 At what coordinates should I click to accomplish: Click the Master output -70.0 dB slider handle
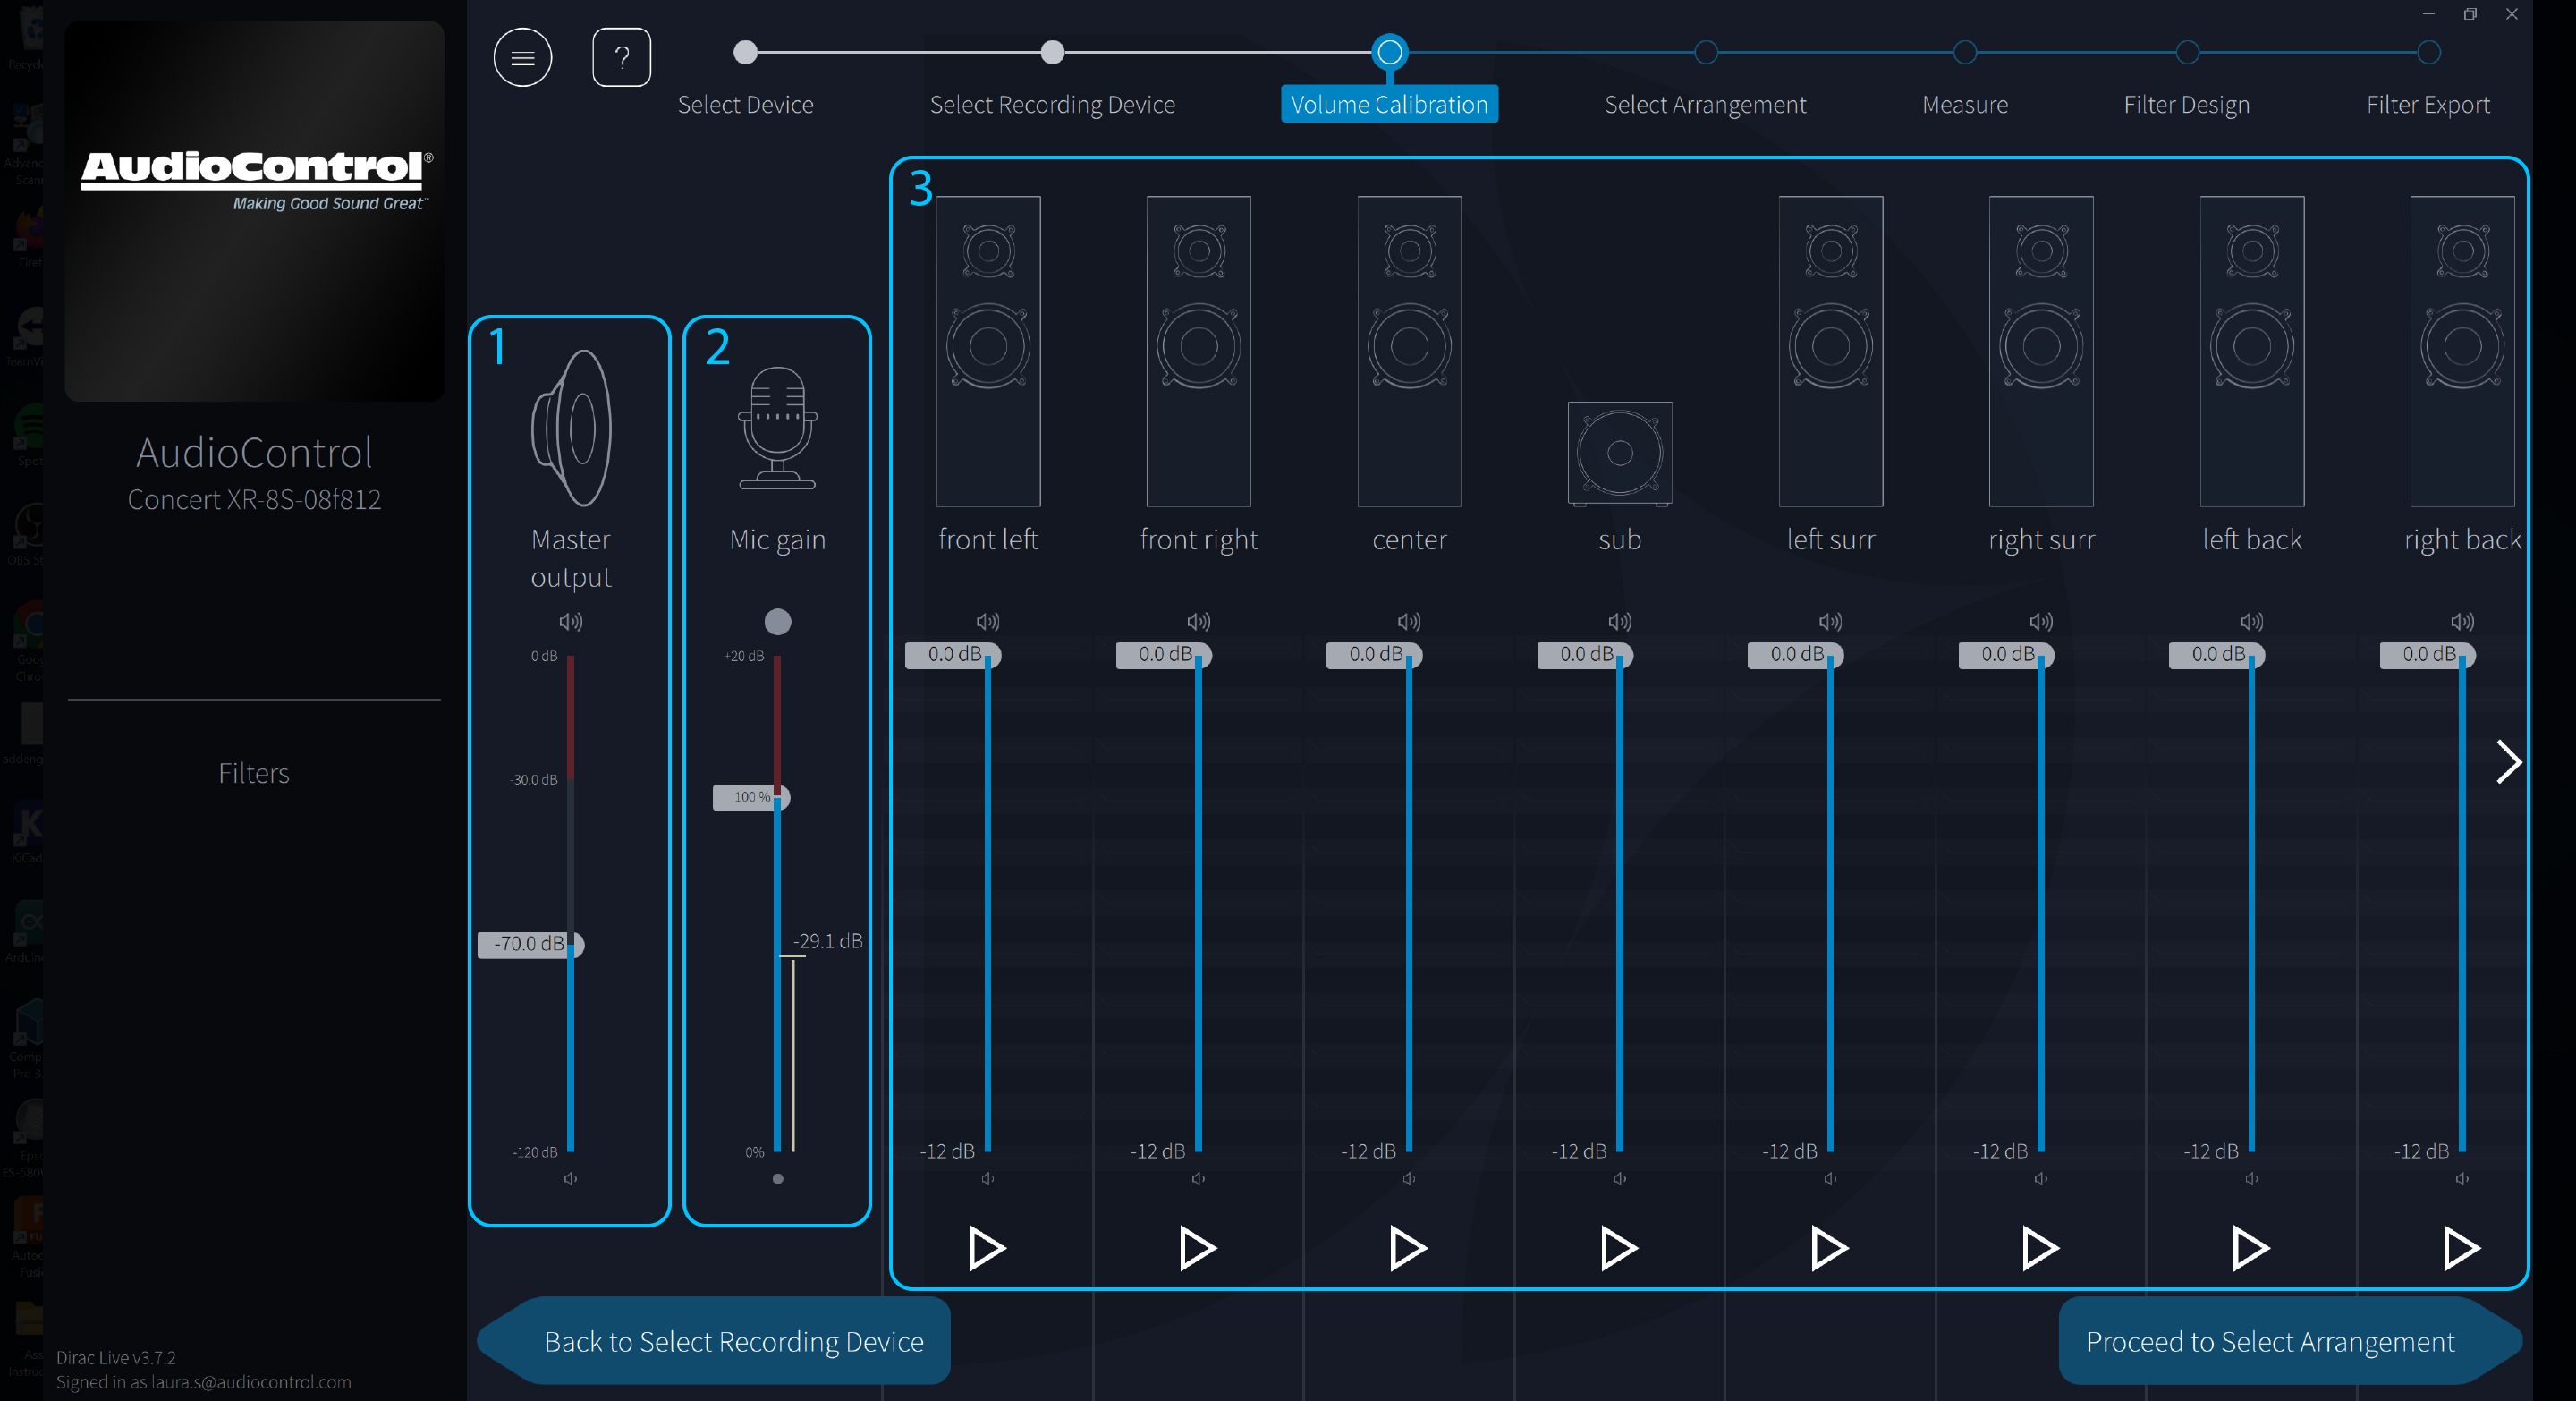(530, 944)
